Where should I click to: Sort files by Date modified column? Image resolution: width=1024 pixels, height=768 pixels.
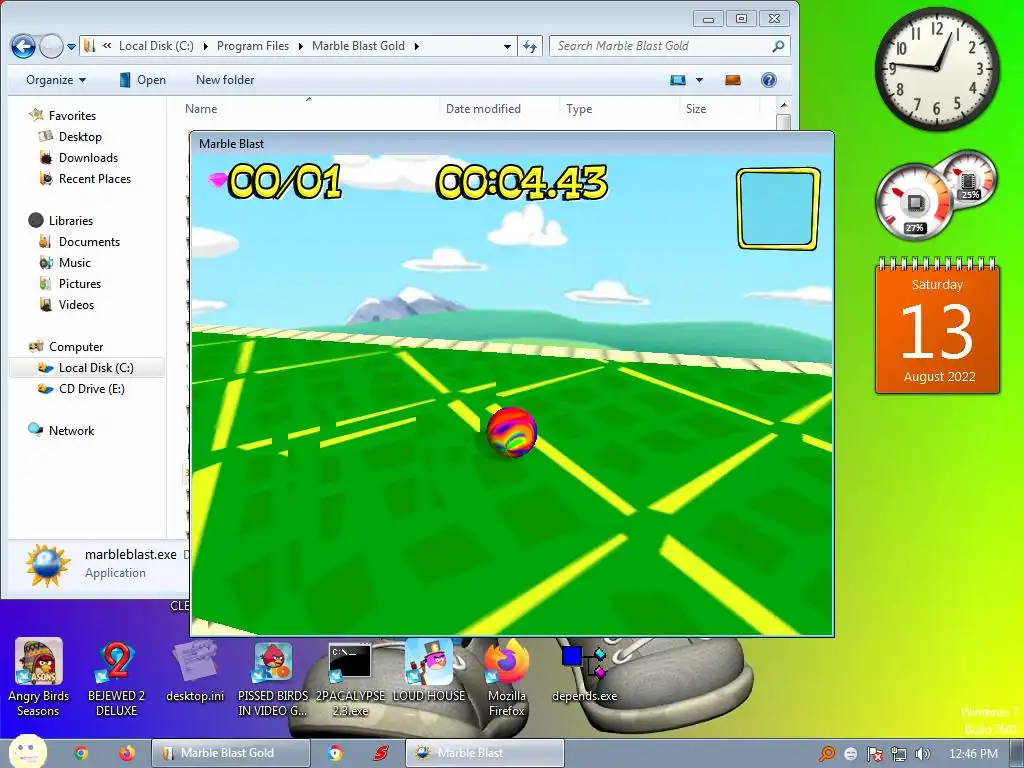tap(483, 108)
